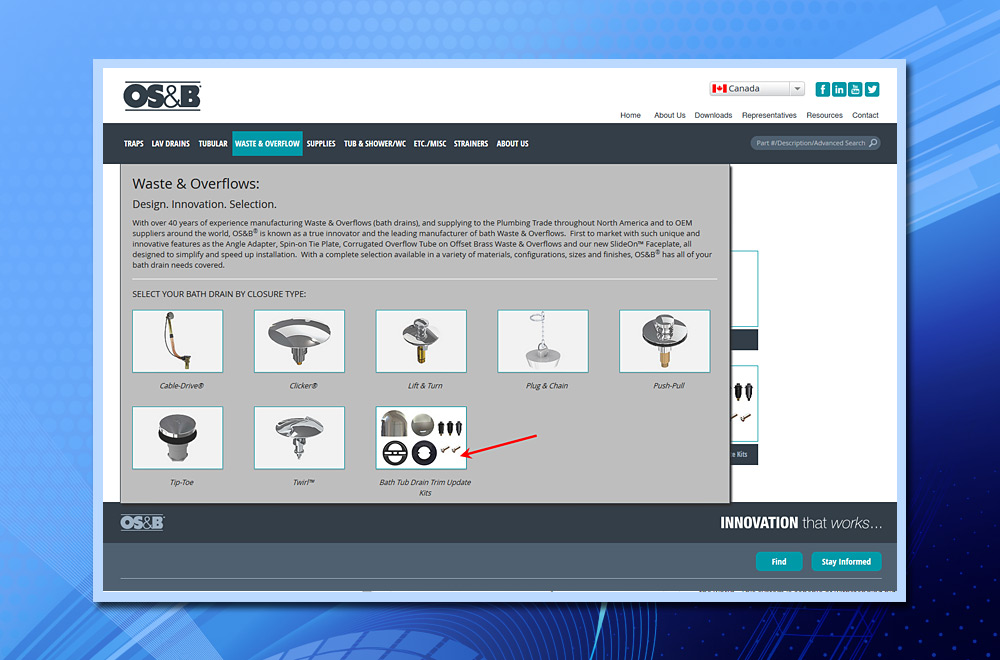Select the Lift & Turn drain thumbnail

421,341
